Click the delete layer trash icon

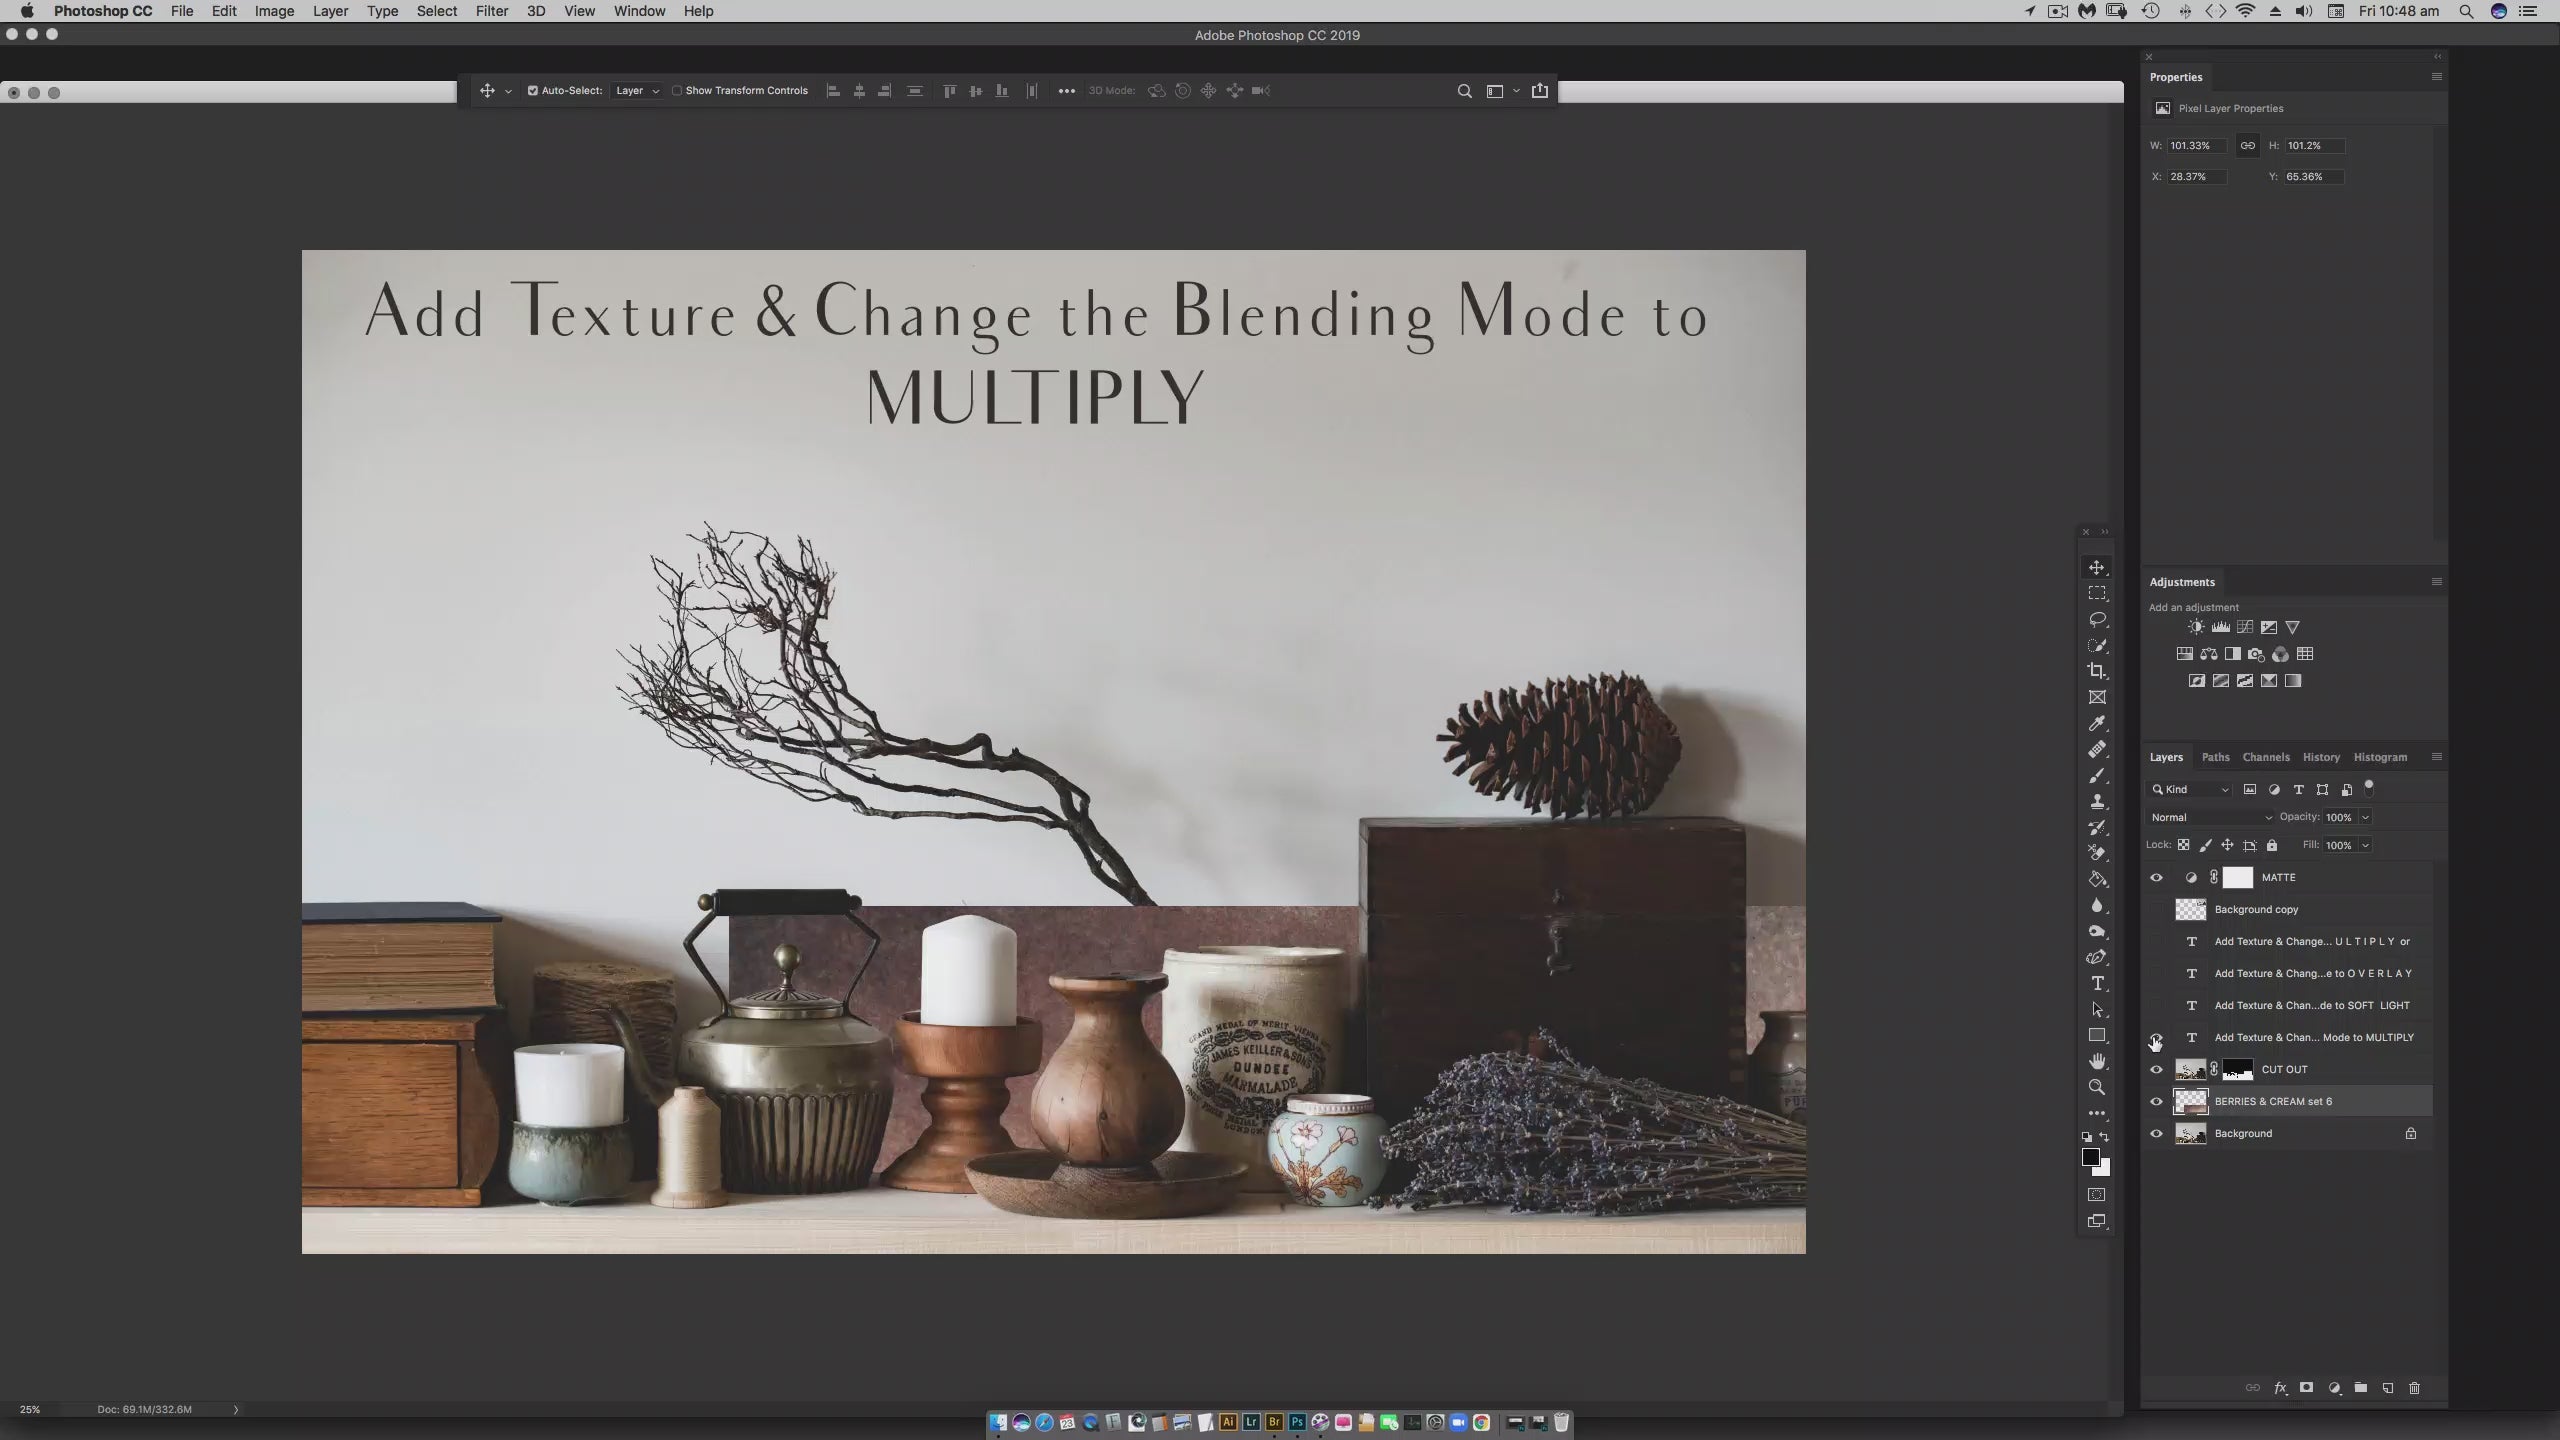pyautogui.click(x=2414, y=1388)
